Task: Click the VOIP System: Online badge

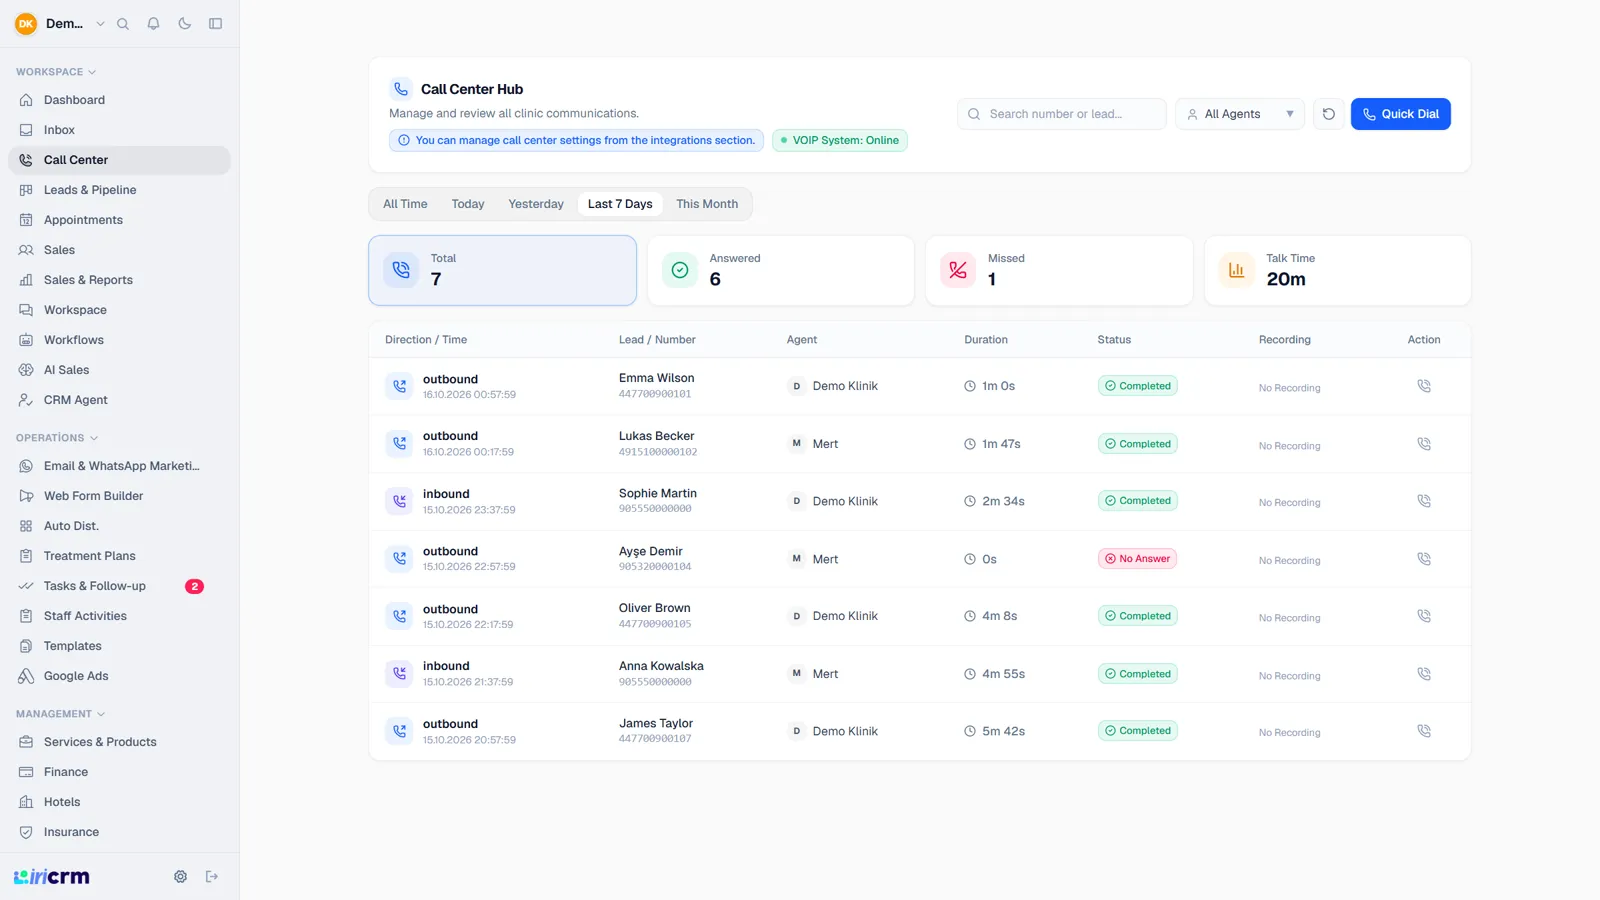Action: coord(840,141)
